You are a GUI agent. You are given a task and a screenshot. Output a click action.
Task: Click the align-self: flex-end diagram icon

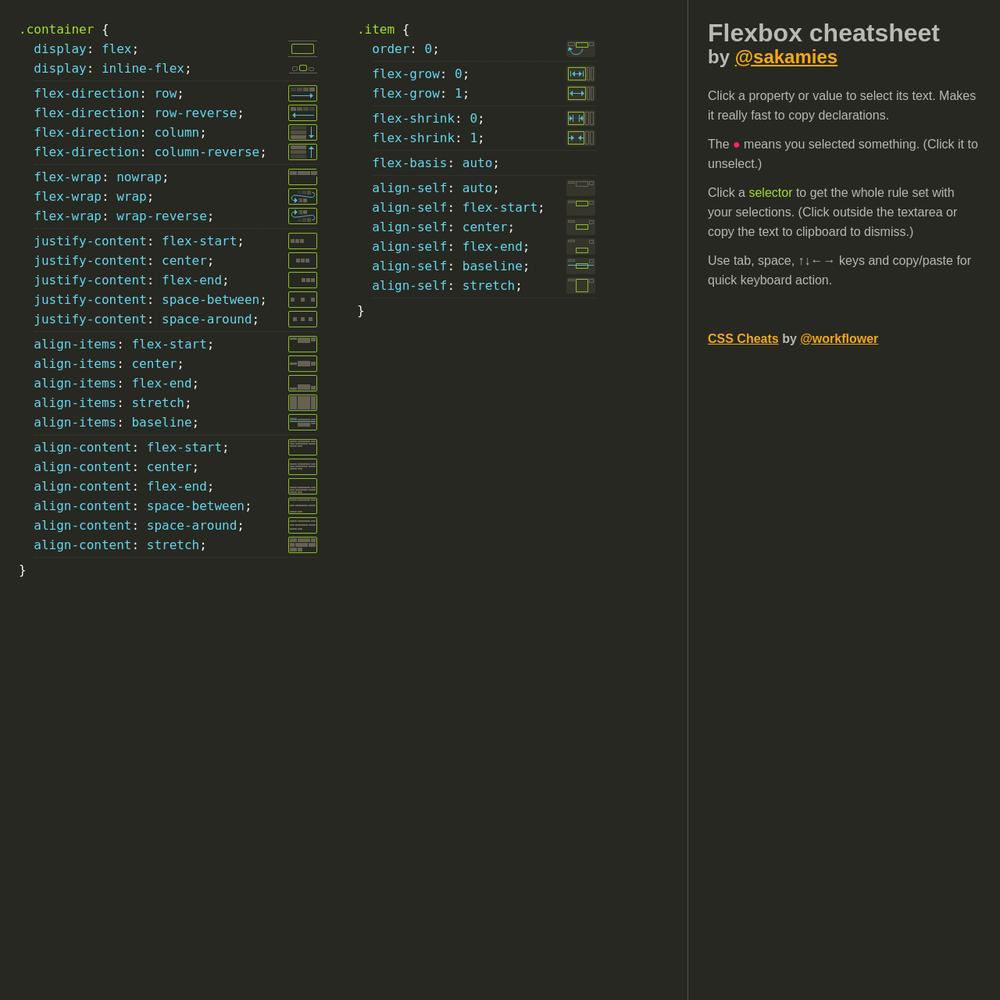tap(581, 247)
